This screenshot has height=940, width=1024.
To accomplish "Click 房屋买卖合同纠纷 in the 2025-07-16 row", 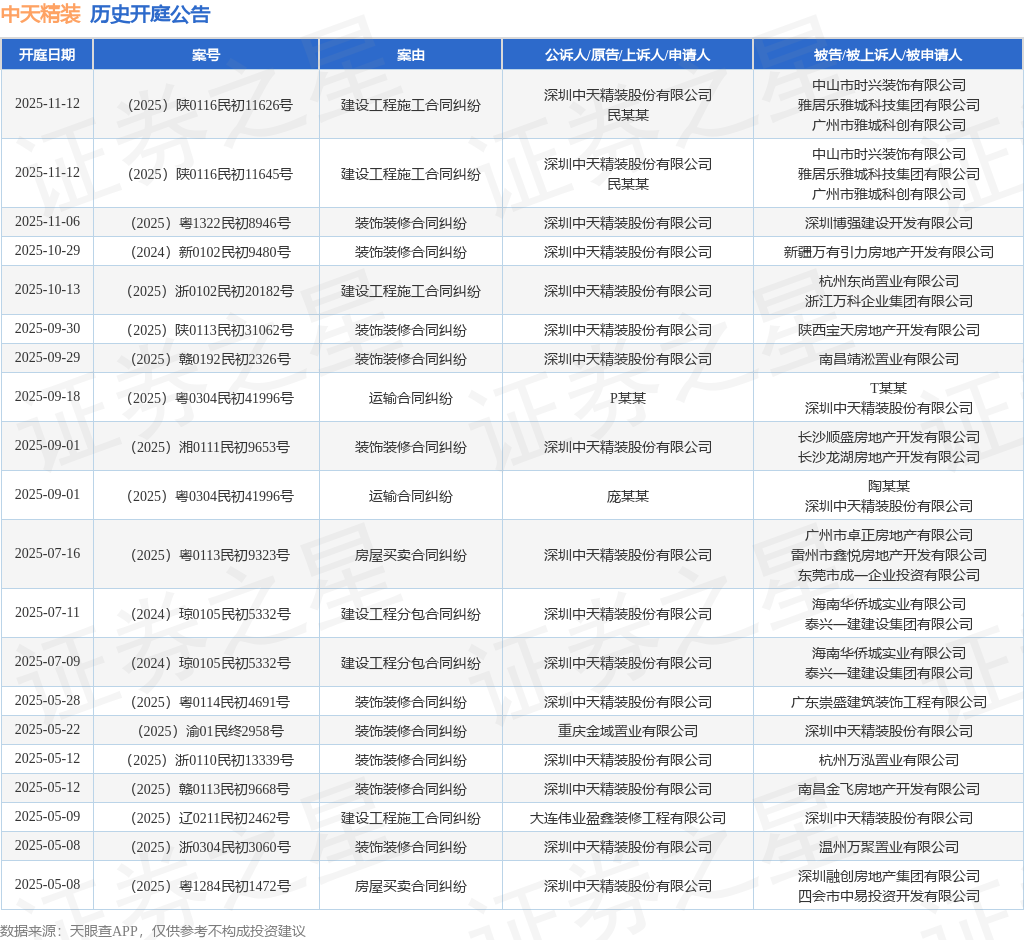I will point(411,555).
